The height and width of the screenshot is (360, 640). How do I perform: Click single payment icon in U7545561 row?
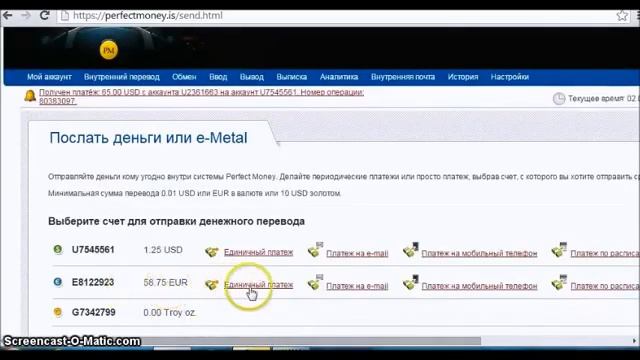click(x=212, y=252)
